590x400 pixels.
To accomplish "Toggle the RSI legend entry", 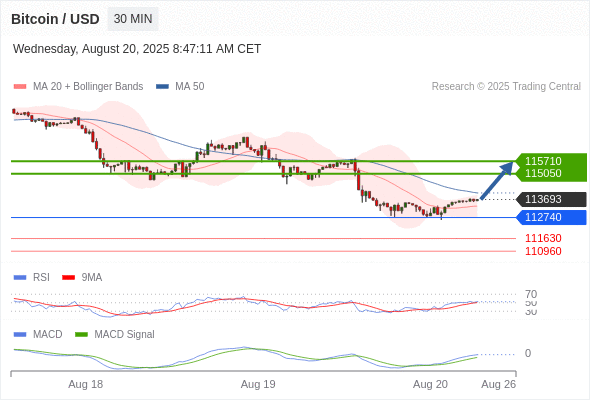I will coord(32,277).
